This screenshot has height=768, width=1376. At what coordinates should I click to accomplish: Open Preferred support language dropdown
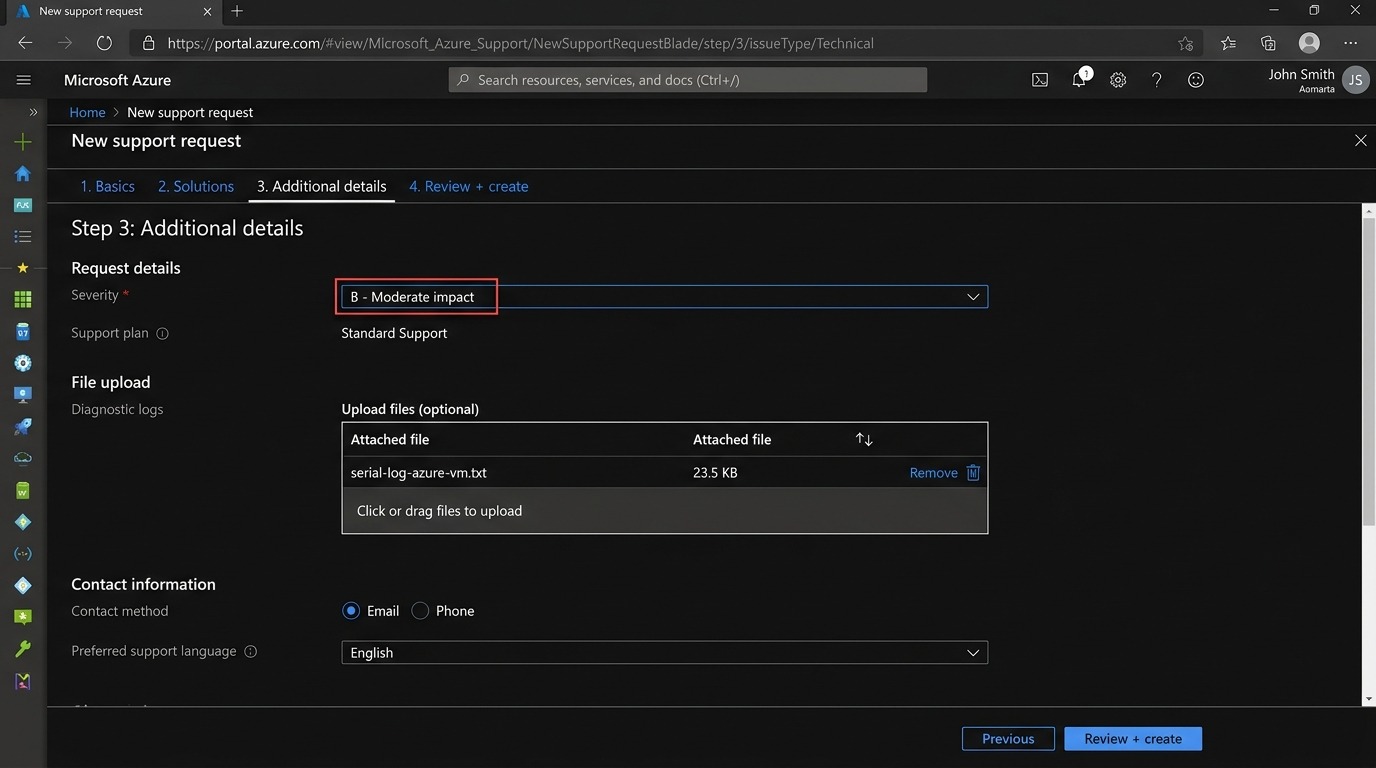(x=664, y=652)
